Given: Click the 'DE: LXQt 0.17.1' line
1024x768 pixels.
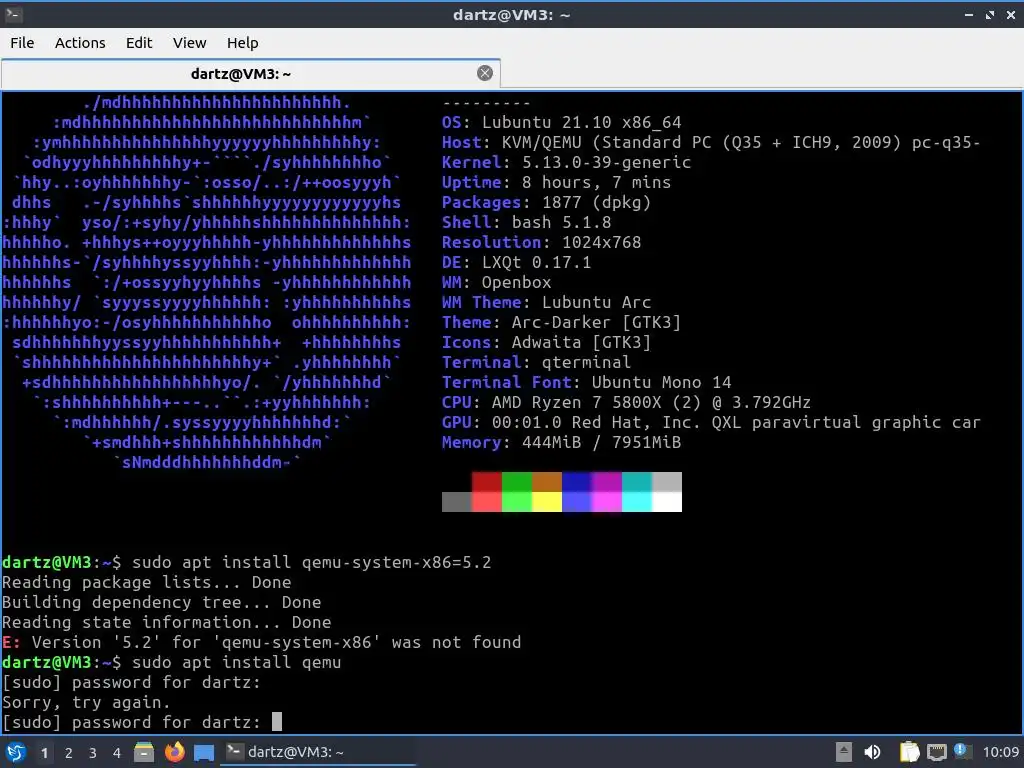Looking at the screenshot, I should (517, 263).
